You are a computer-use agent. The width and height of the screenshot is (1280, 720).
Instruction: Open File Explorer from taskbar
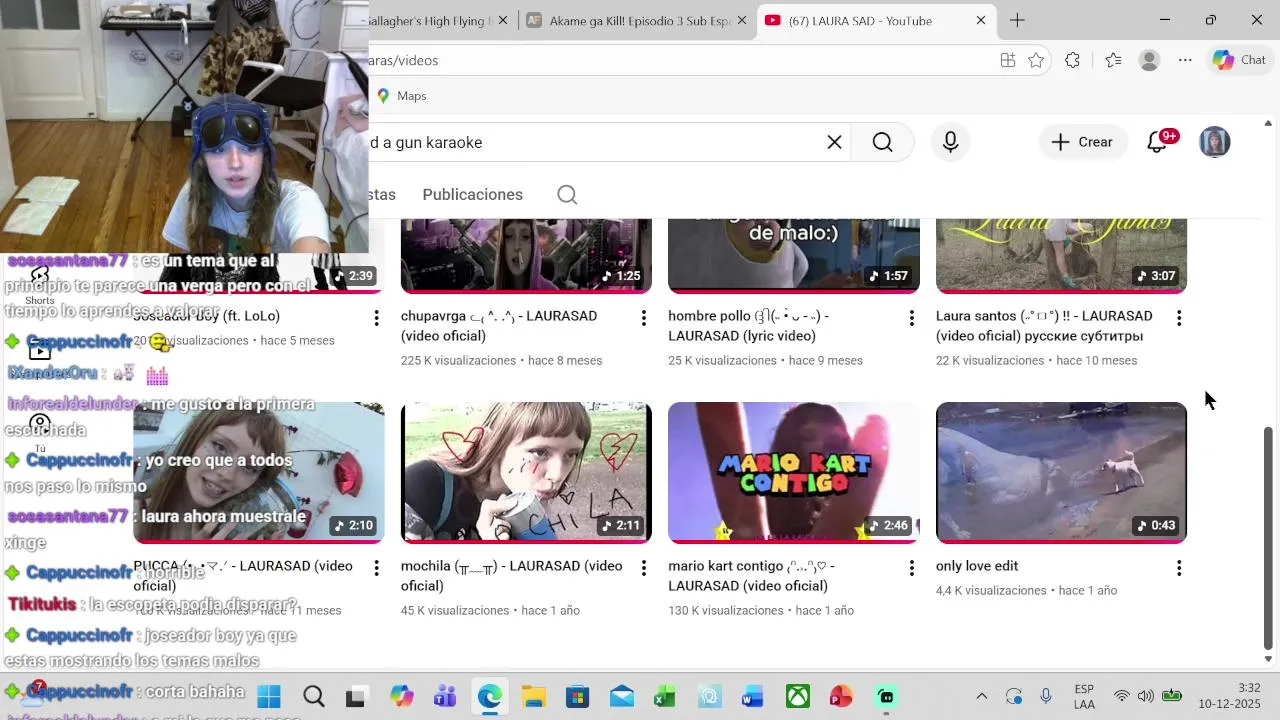533,696
